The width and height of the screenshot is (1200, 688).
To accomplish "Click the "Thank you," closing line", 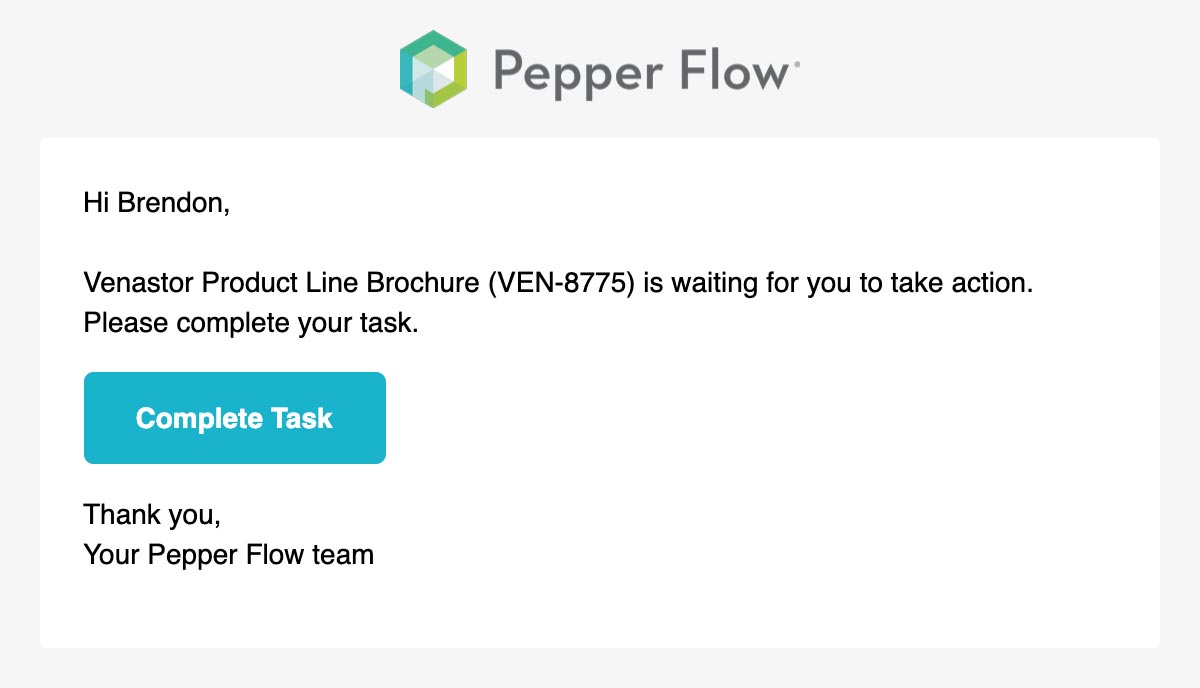I will point(152,515).
